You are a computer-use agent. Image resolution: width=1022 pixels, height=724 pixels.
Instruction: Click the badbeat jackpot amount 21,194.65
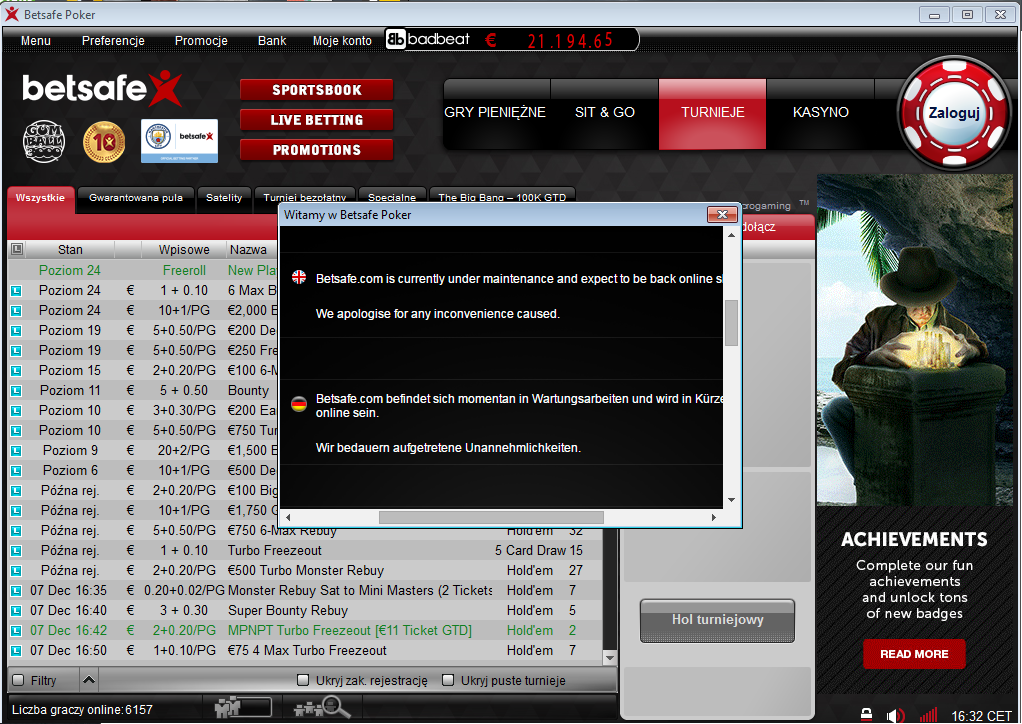coord(570,41)
